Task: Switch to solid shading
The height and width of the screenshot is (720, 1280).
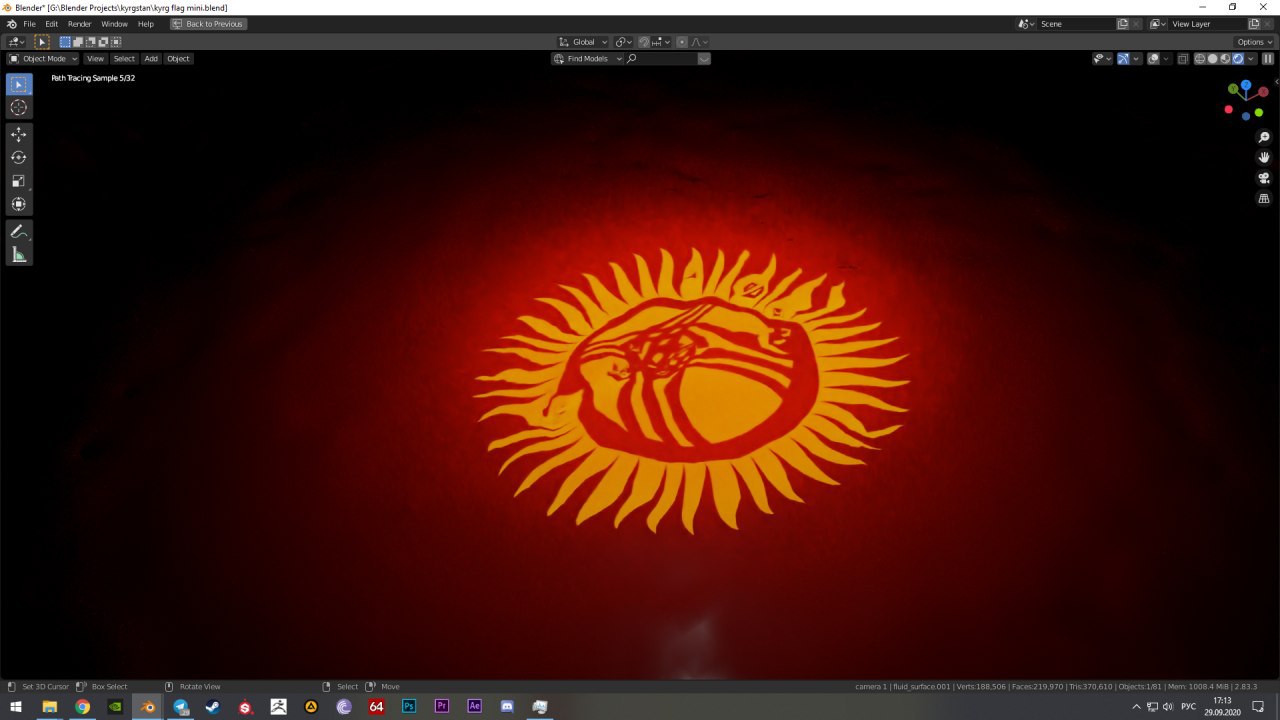Action: 1212,58
